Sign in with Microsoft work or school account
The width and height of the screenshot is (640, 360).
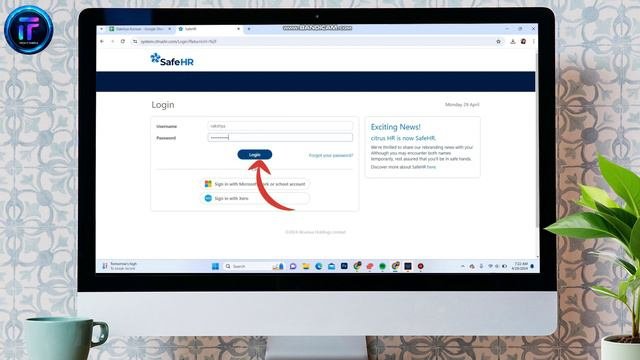[256, 184]
